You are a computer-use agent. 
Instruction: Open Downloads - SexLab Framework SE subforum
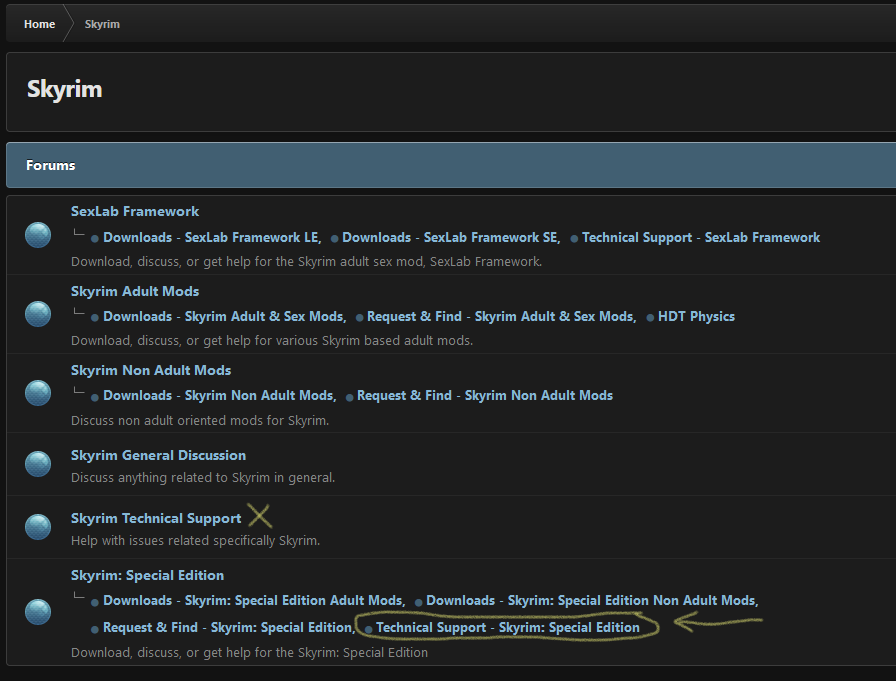click(451, 237)
